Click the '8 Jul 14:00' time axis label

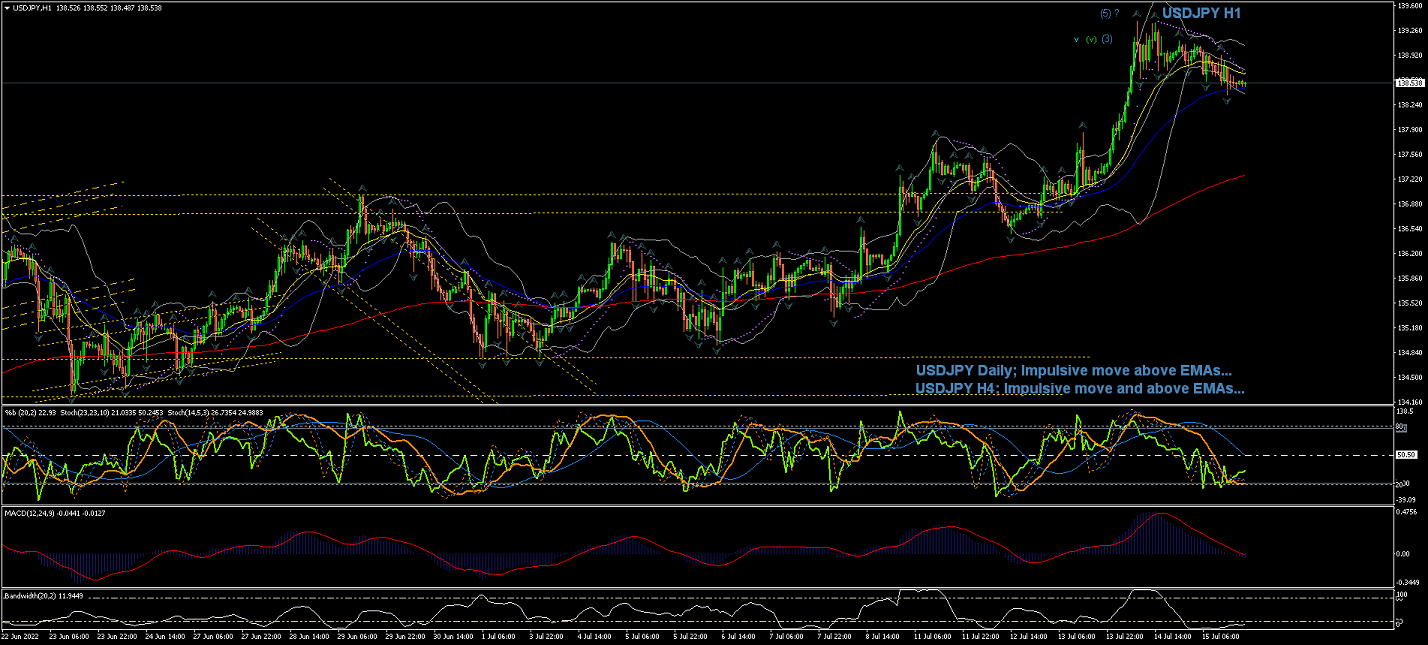[883, 636]
